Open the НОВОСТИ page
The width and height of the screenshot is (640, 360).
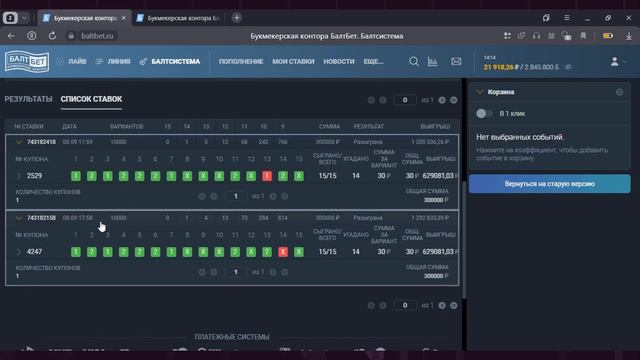pyautogui.click(x=339, y=61)
